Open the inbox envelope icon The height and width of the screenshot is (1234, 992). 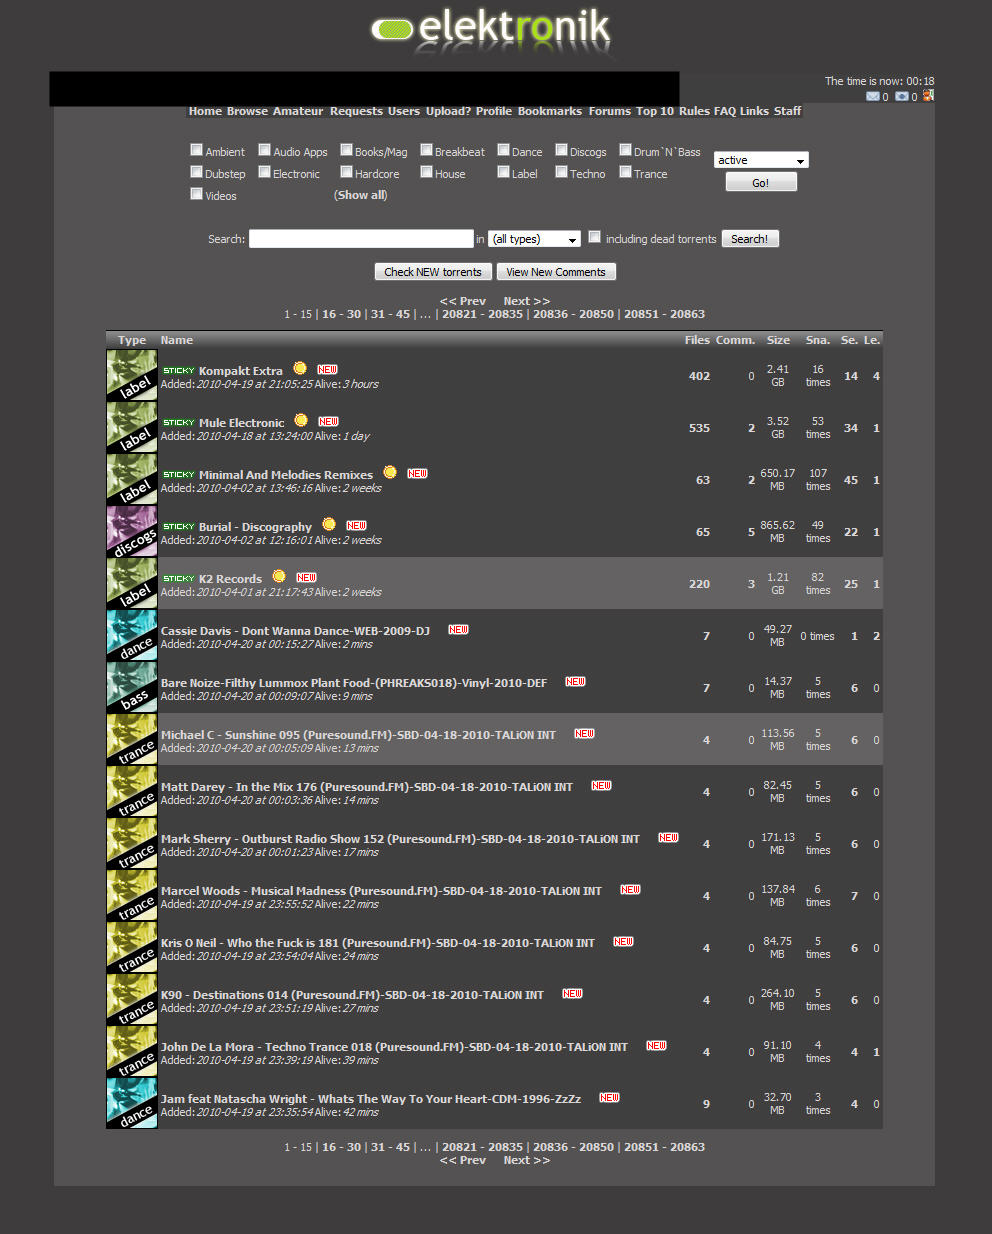(872, 97)
